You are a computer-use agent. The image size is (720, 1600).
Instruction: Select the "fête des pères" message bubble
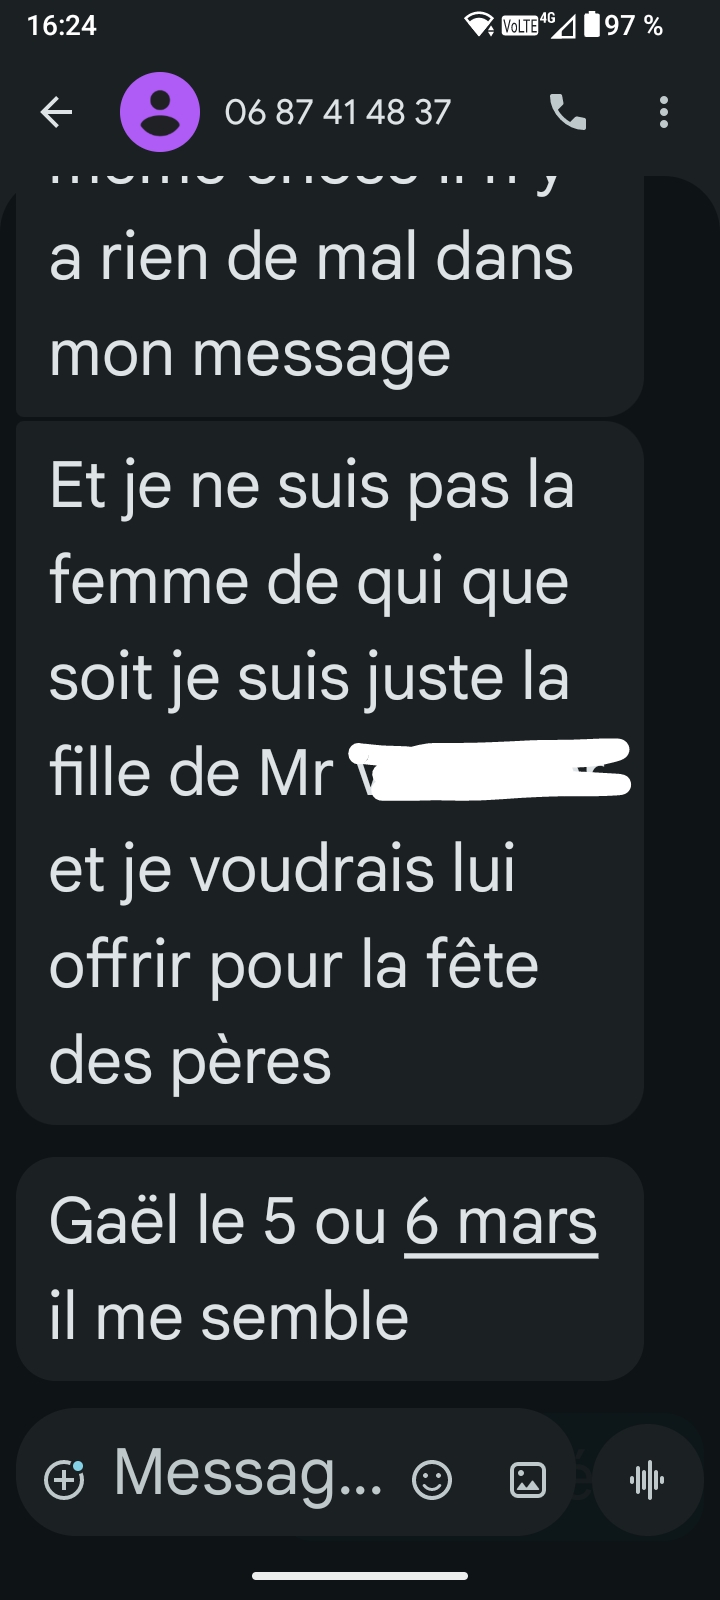tap(330, 772)
